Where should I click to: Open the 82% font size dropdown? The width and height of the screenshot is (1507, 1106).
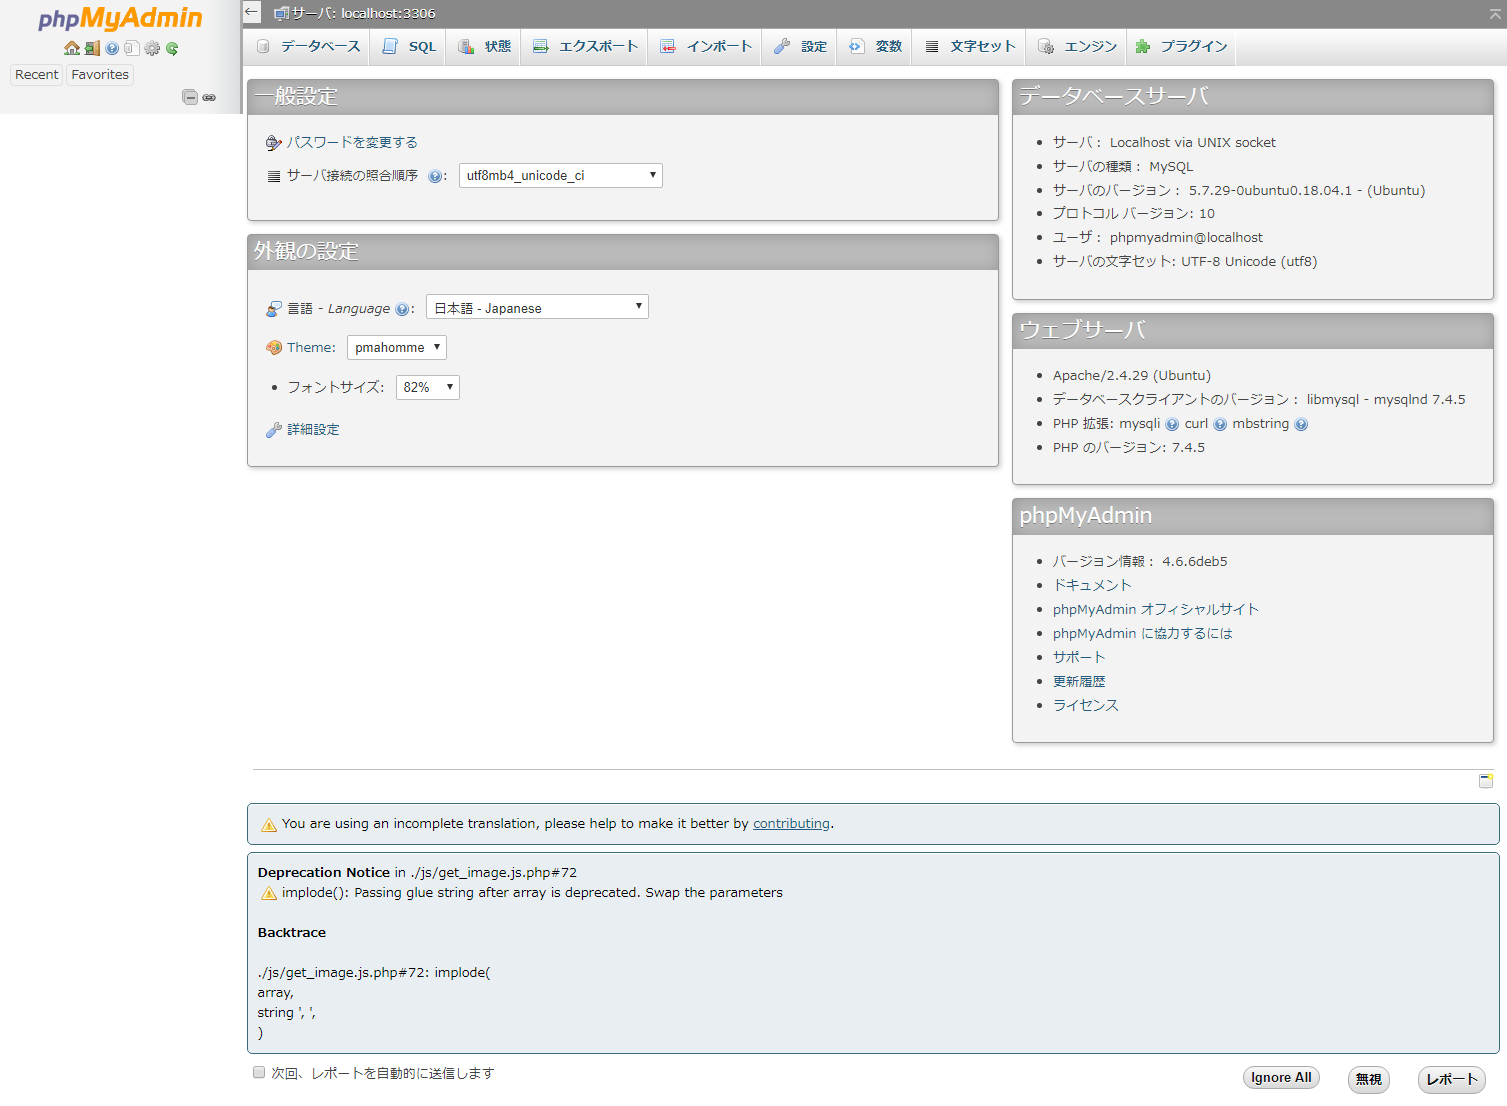428,387
